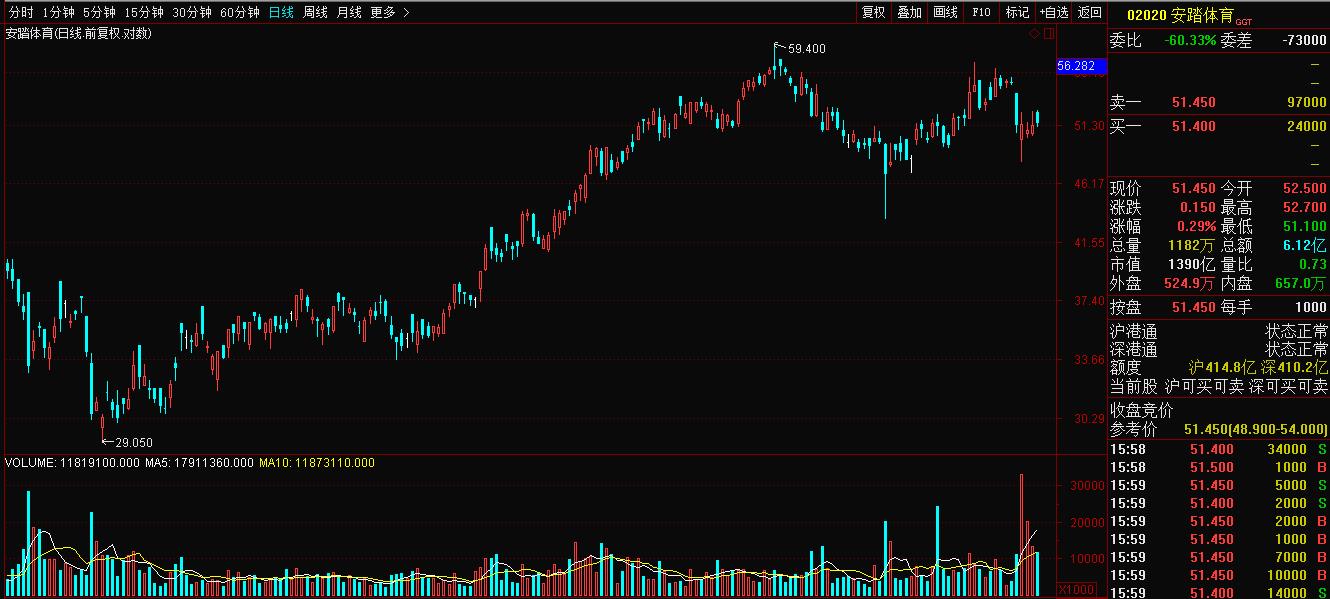Click the 56.282 blue price marker
The image size is (1330, 599).
(x=1081, y=66)
